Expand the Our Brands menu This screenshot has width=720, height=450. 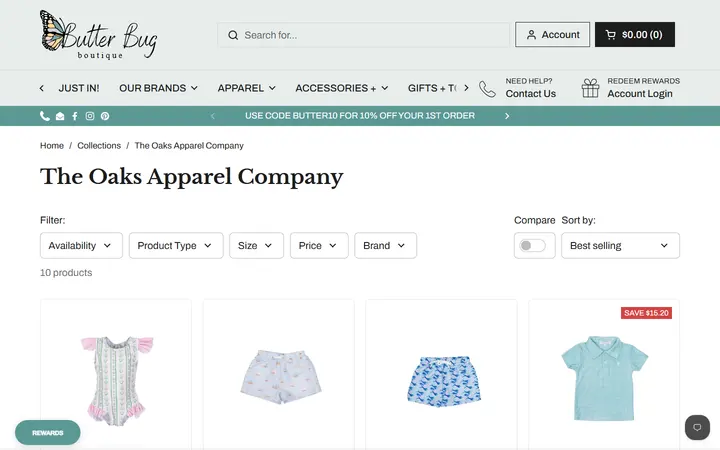(158, 88)
